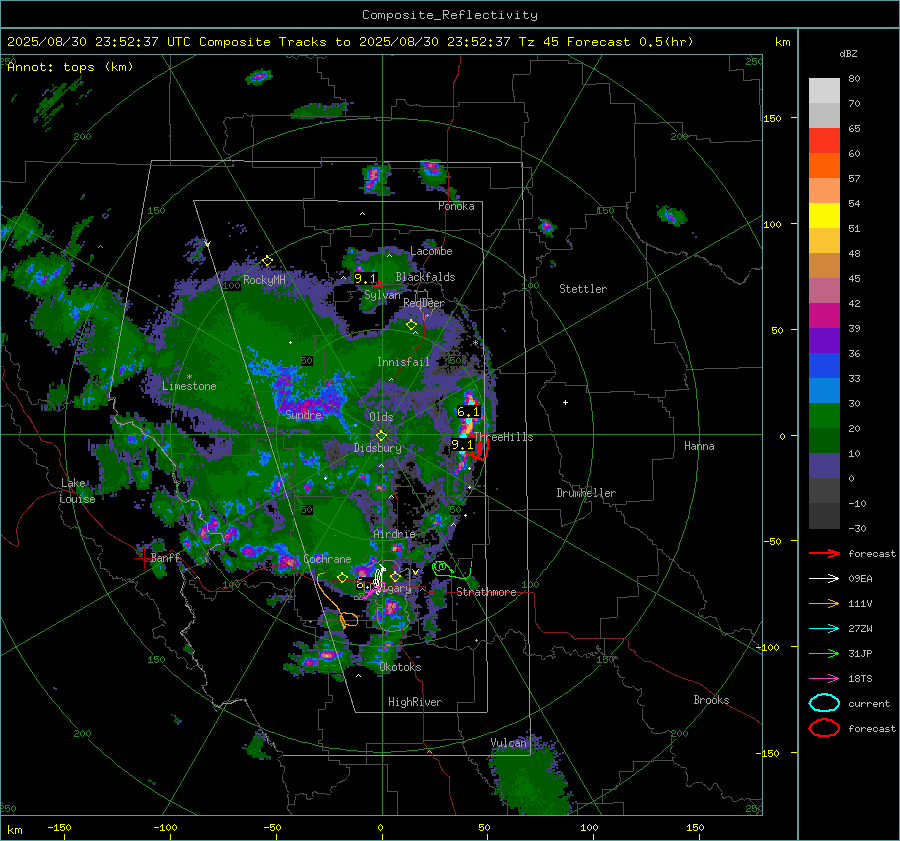Click the Composite_Reflectivity title
Viewport: 900px width, 841px height.
pyautogui.click(x=450, y=15)
